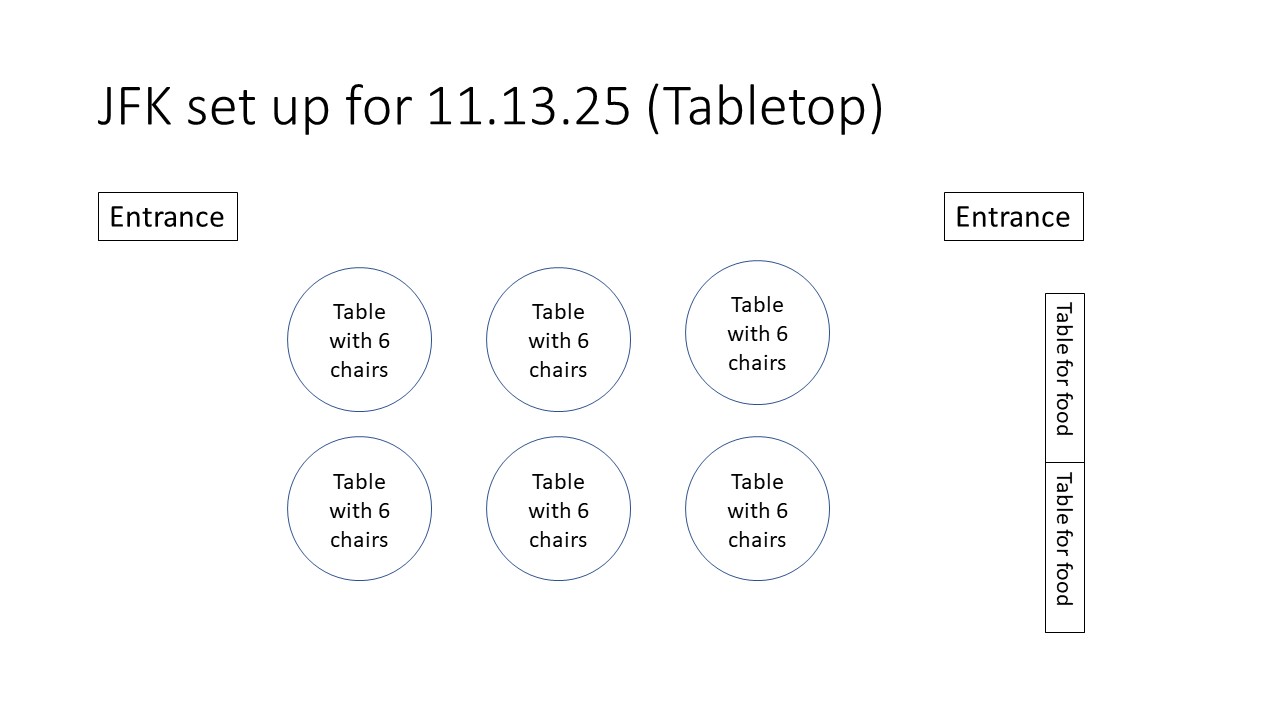Click "chairs" text in the bottom-right table
The image size is (1280, 720).
pyautogui.click(x=757, y=540)
